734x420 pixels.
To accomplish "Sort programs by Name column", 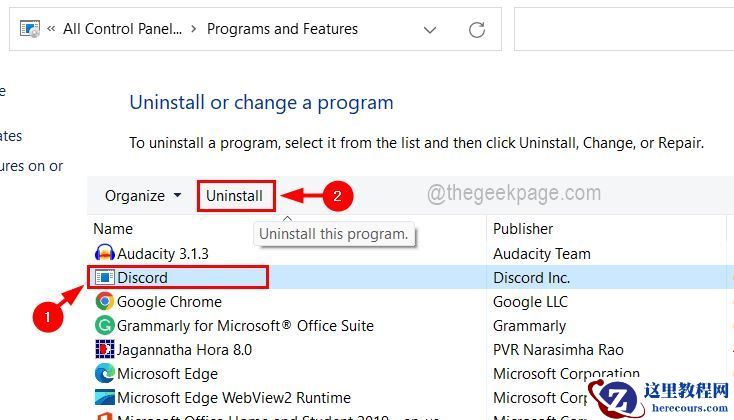I will pyautogui.click(x=113, y=228).
